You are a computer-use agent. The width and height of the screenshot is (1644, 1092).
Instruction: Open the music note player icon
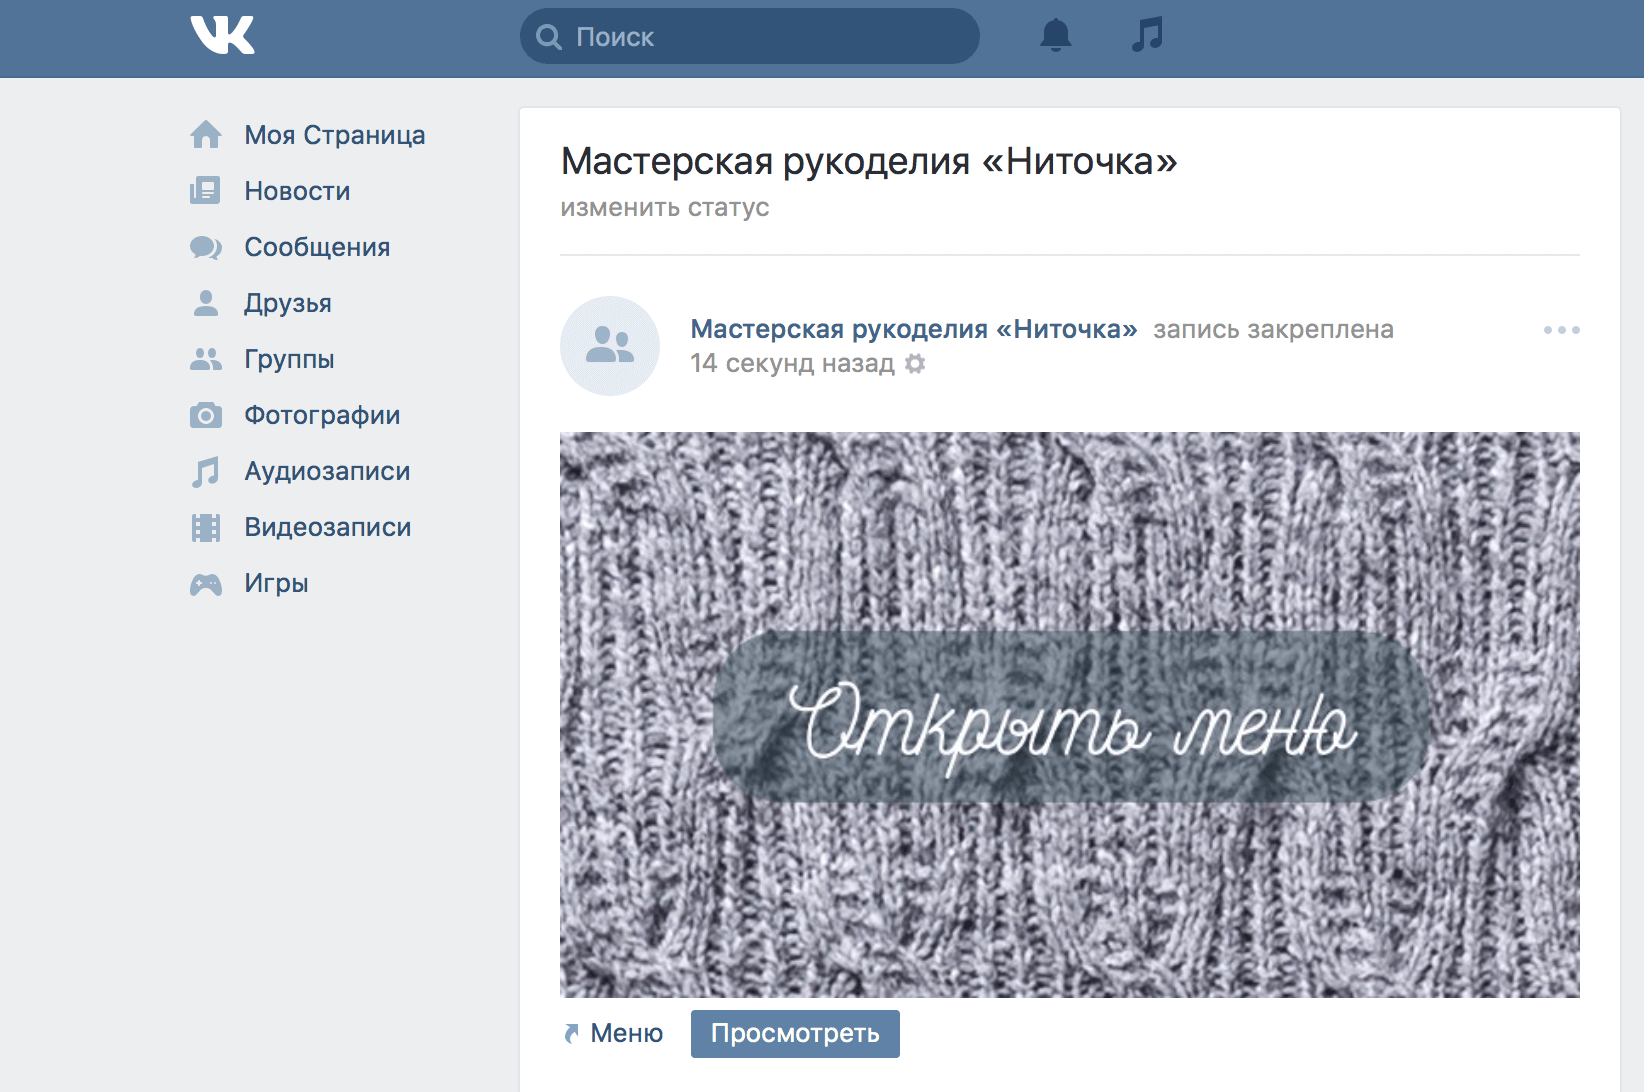1146,35
